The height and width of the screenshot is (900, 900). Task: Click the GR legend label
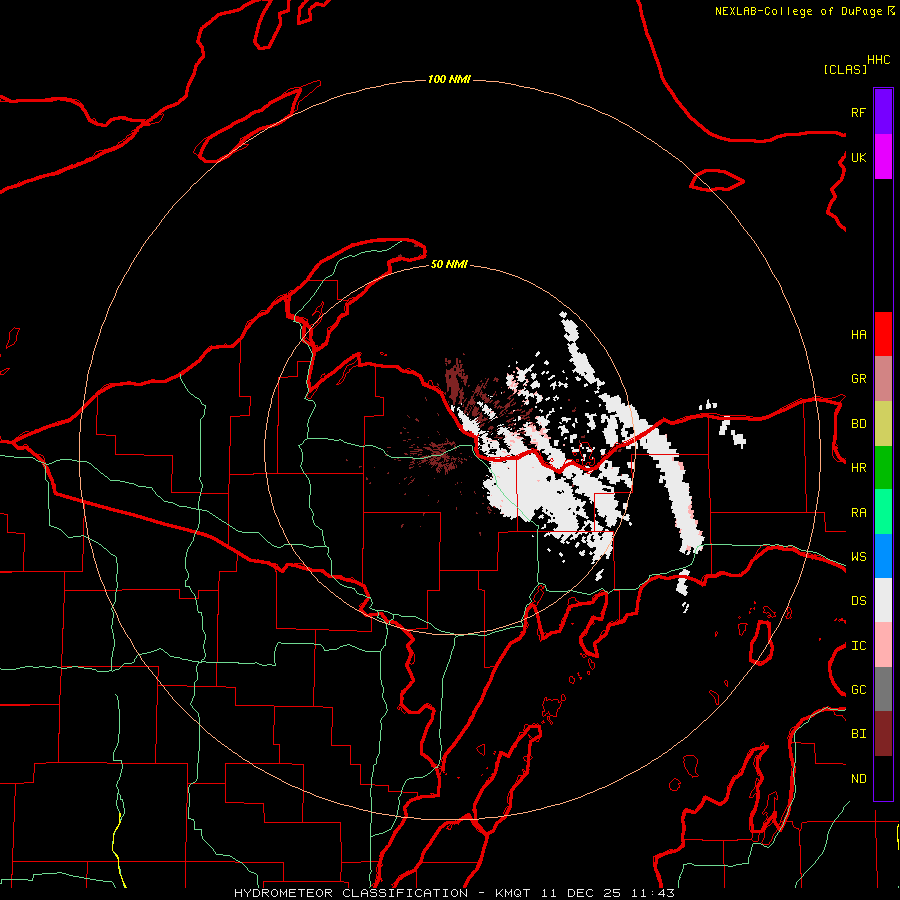pyautogui.click(x=858, y=379)
